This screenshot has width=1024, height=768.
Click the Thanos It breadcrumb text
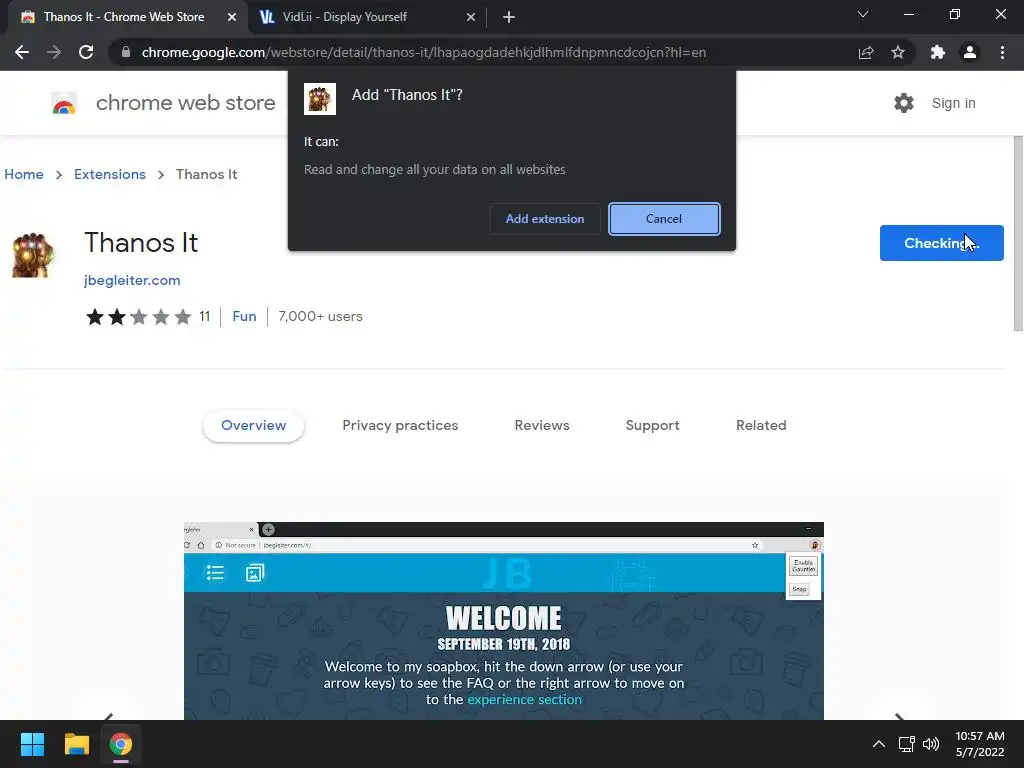[206, 174]
